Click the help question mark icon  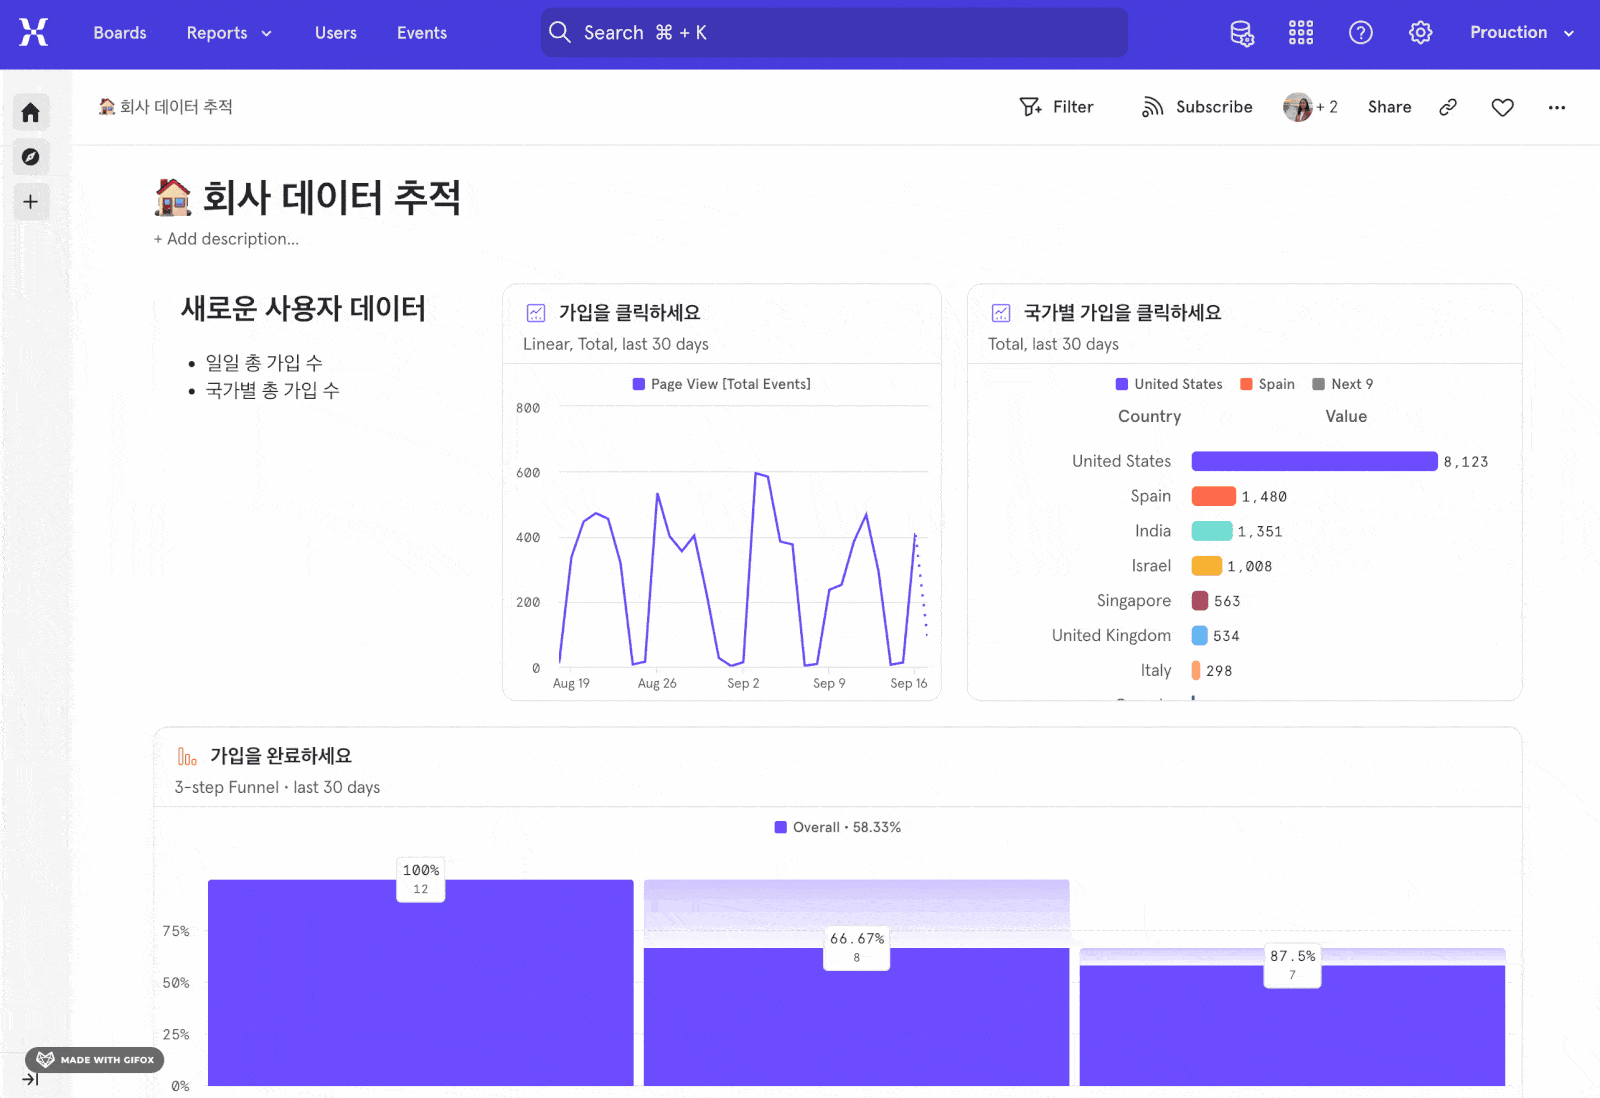coord(1360,33)
